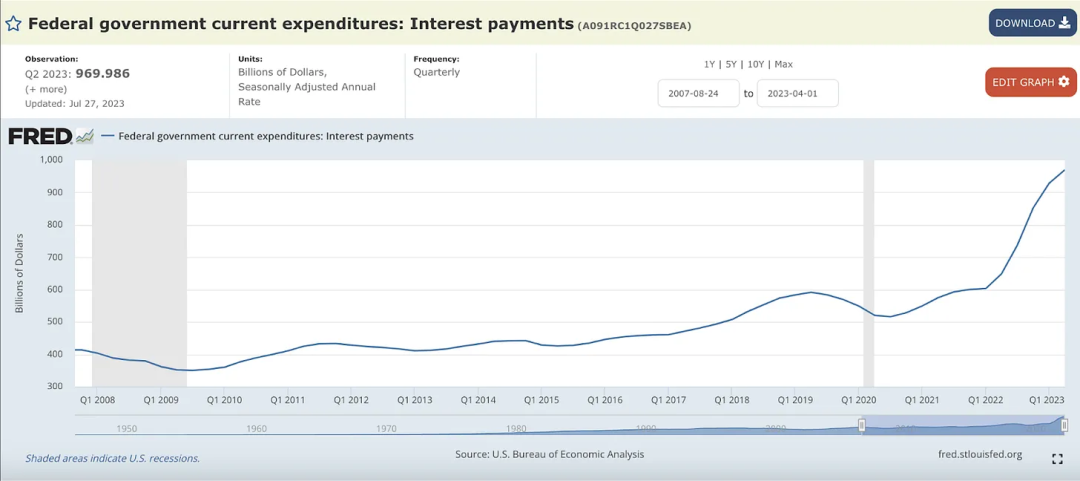Click the favorite star icon beside the title
The height and width of the screenshot is (481, 1080).
coord(14,23)
